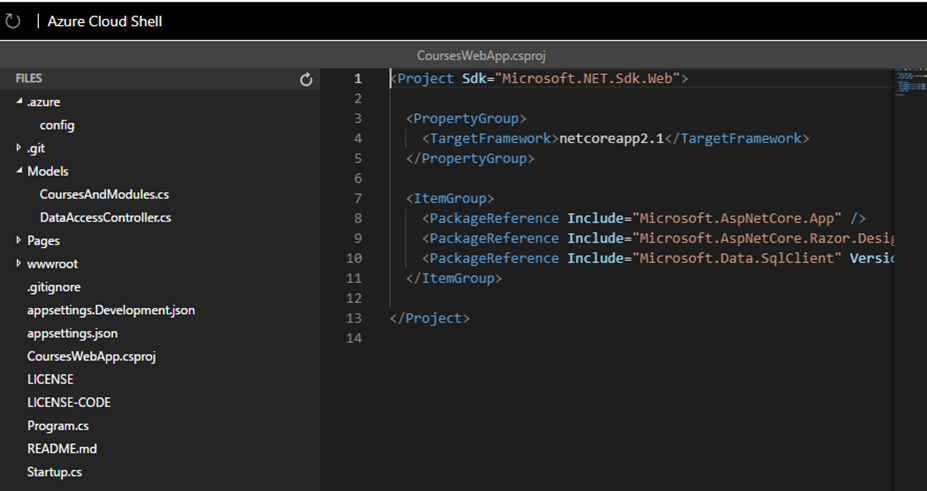
Task: Open the appsettings.json file
Action: click(x=72, y=333)
